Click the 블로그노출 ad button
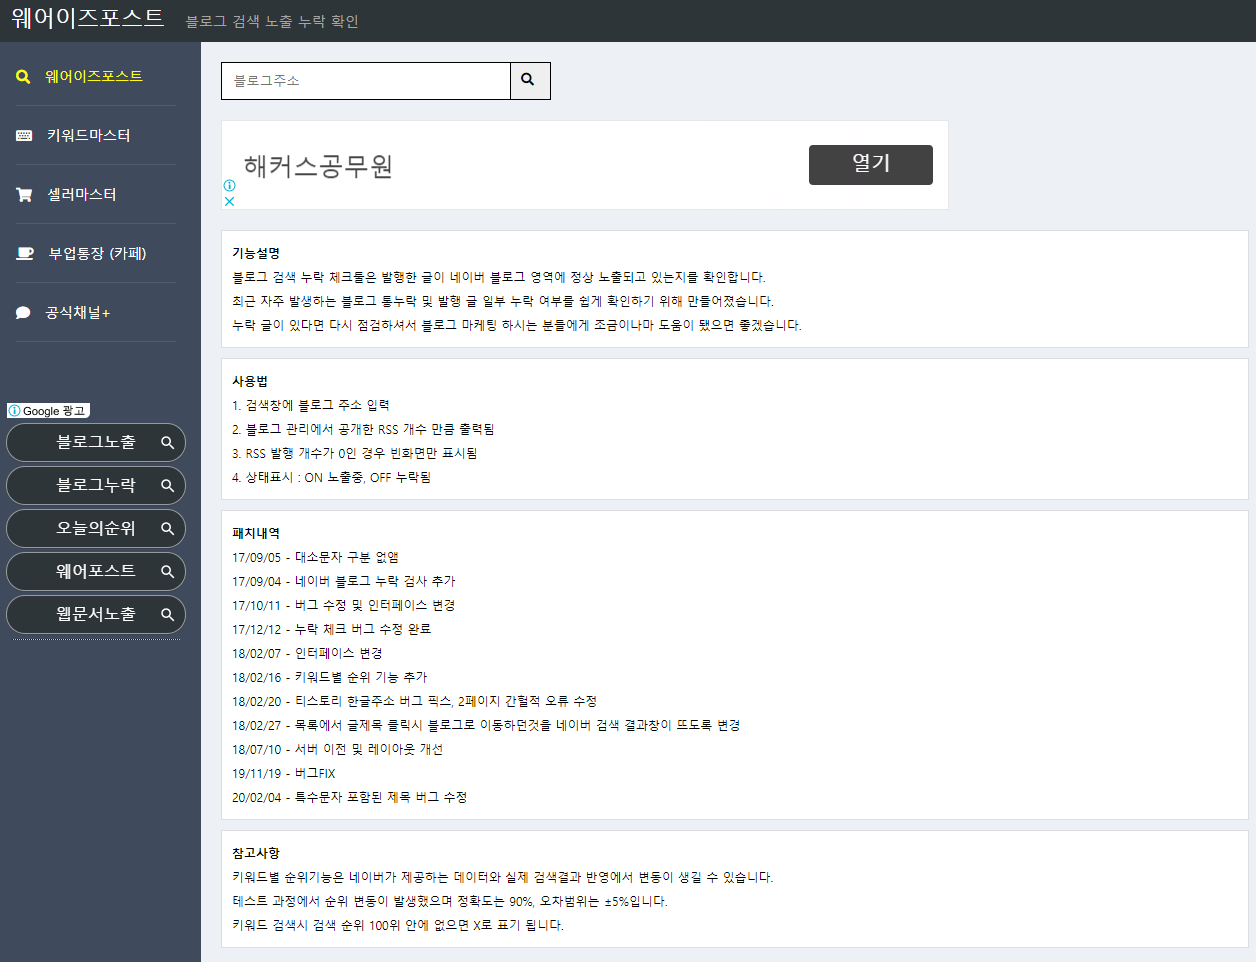Image resolution: width=1256 pixels, height=962 pixels. [x=96, y=442]
